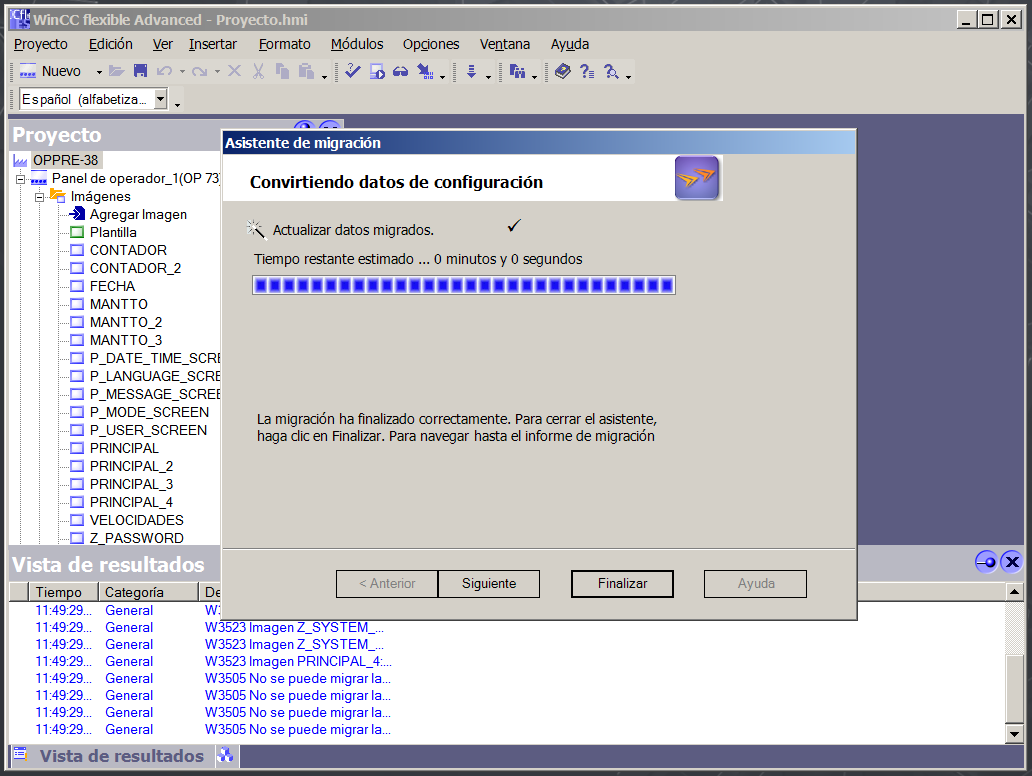Click the Anterior button in the wizard
1032x776 pixels.
(387, 584)
